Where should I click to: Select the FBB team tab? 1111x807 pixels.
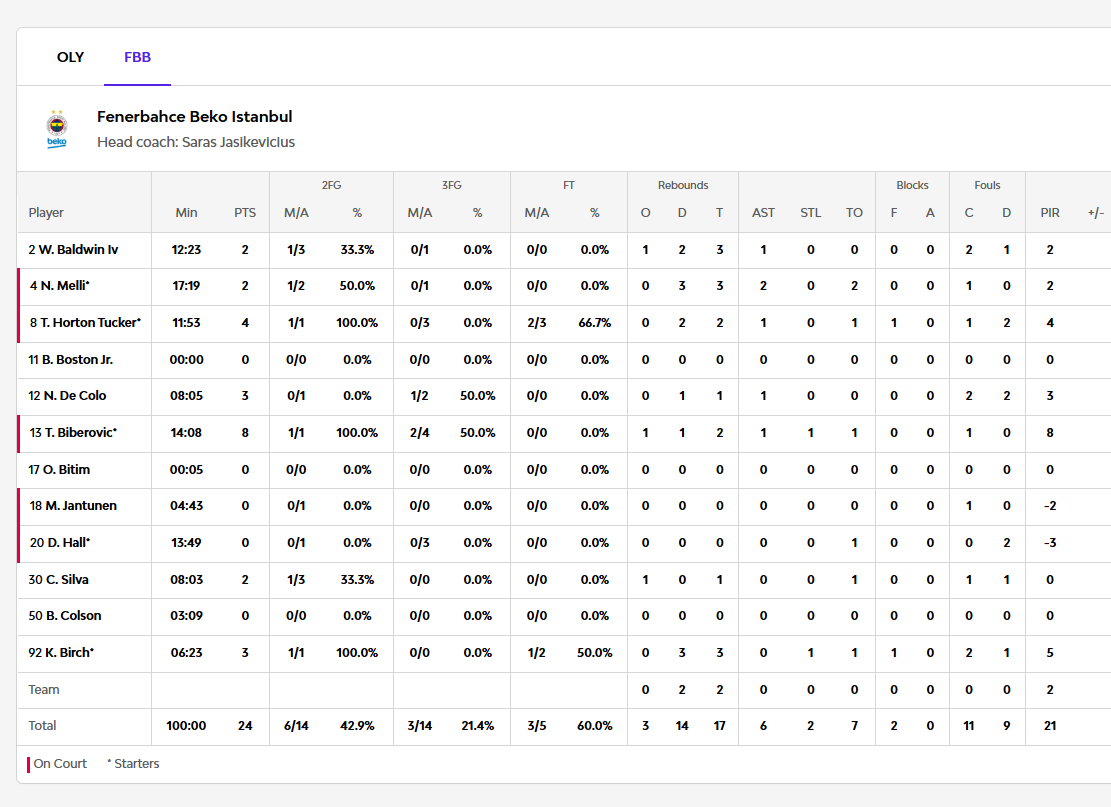(137, 57)
